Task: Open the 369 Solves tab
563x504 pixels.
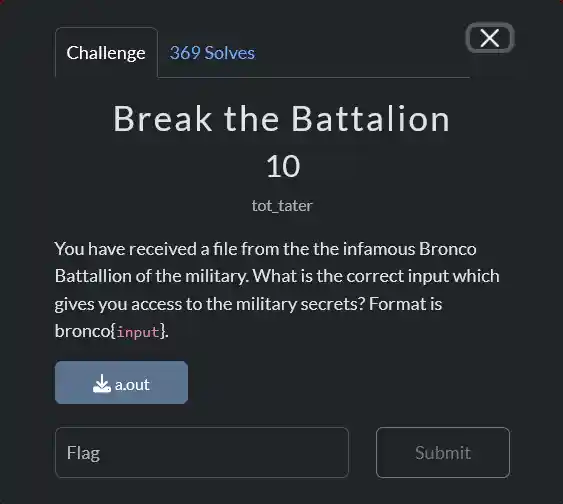Action: [x=212, y=53]
